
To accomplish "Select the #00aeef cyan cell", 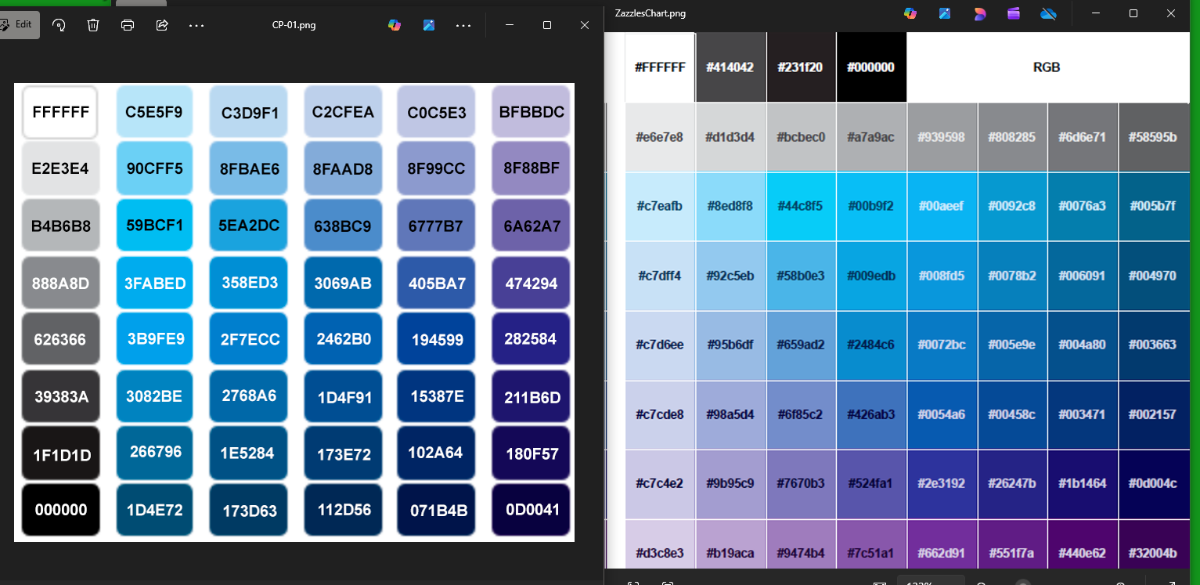I will tap(941, 206).
